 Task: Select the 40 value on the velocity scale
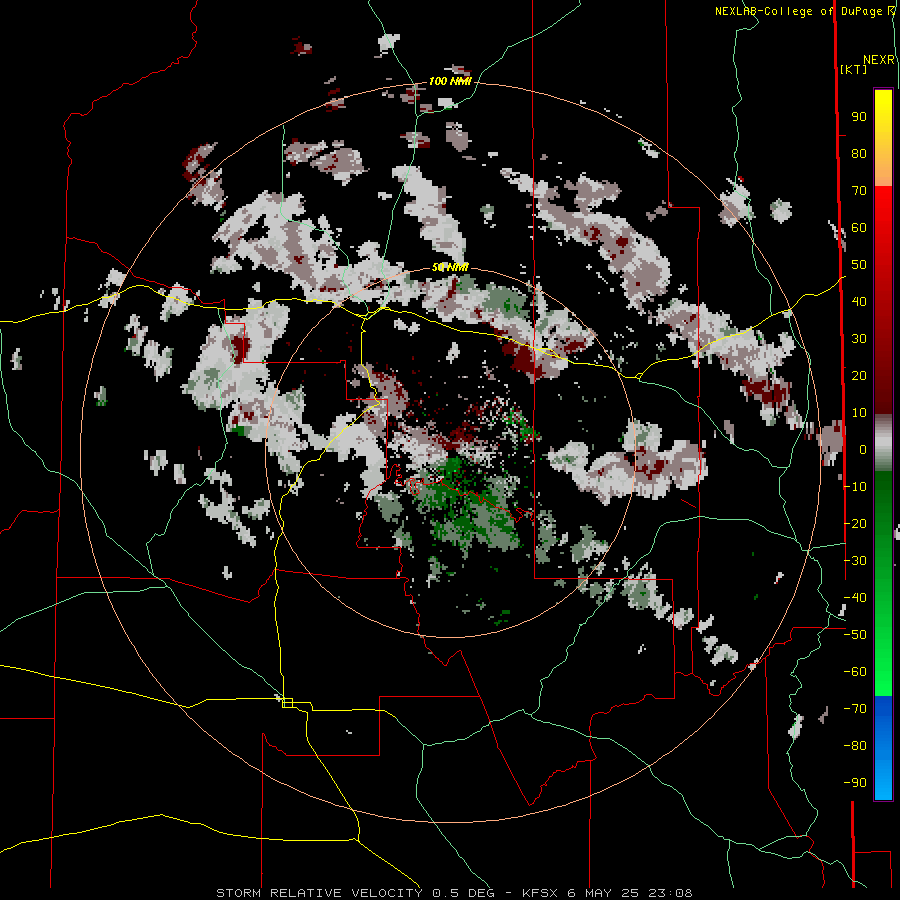point(859,301)
